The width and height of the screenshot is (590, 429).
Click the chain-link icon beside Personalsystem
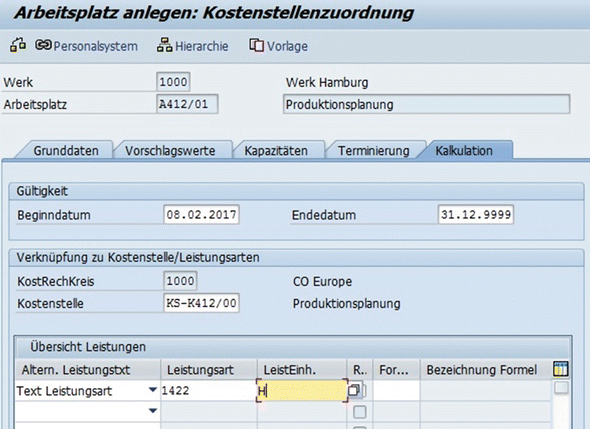point(43,45)
